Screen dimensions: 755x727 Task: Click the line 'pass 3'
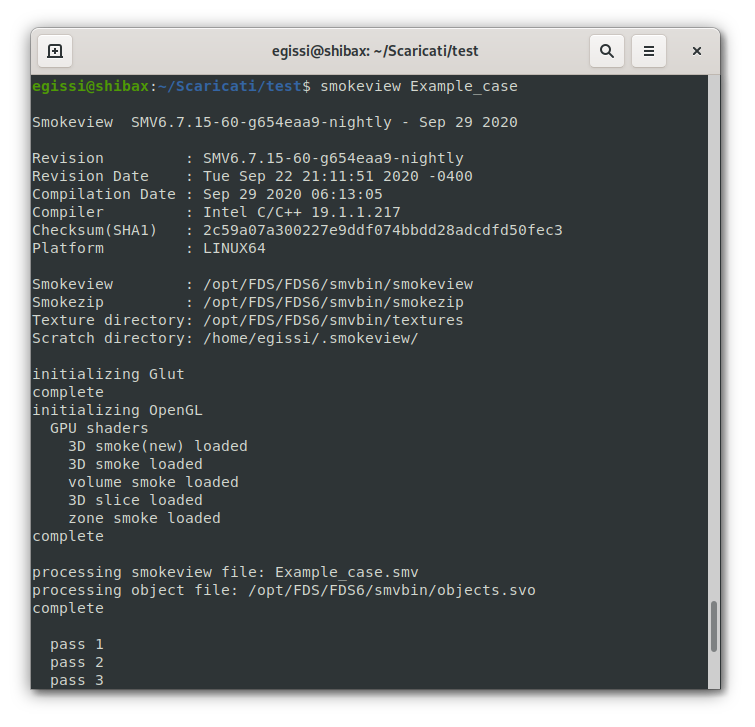[77, 680]
